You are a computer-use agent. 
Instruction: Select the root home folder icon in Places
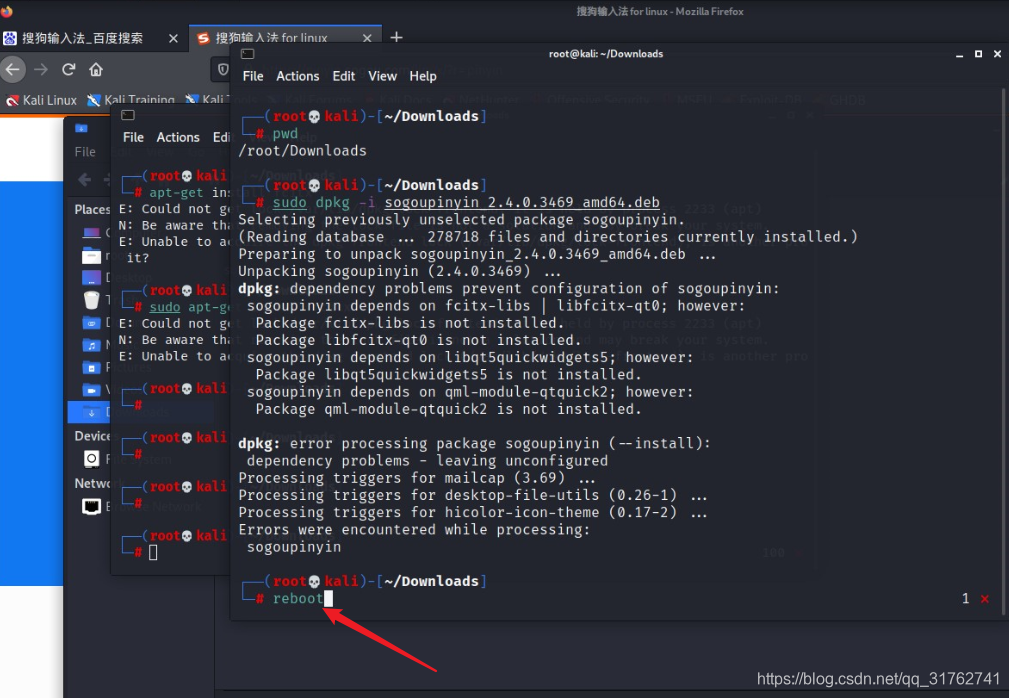(x=91, y=257)
